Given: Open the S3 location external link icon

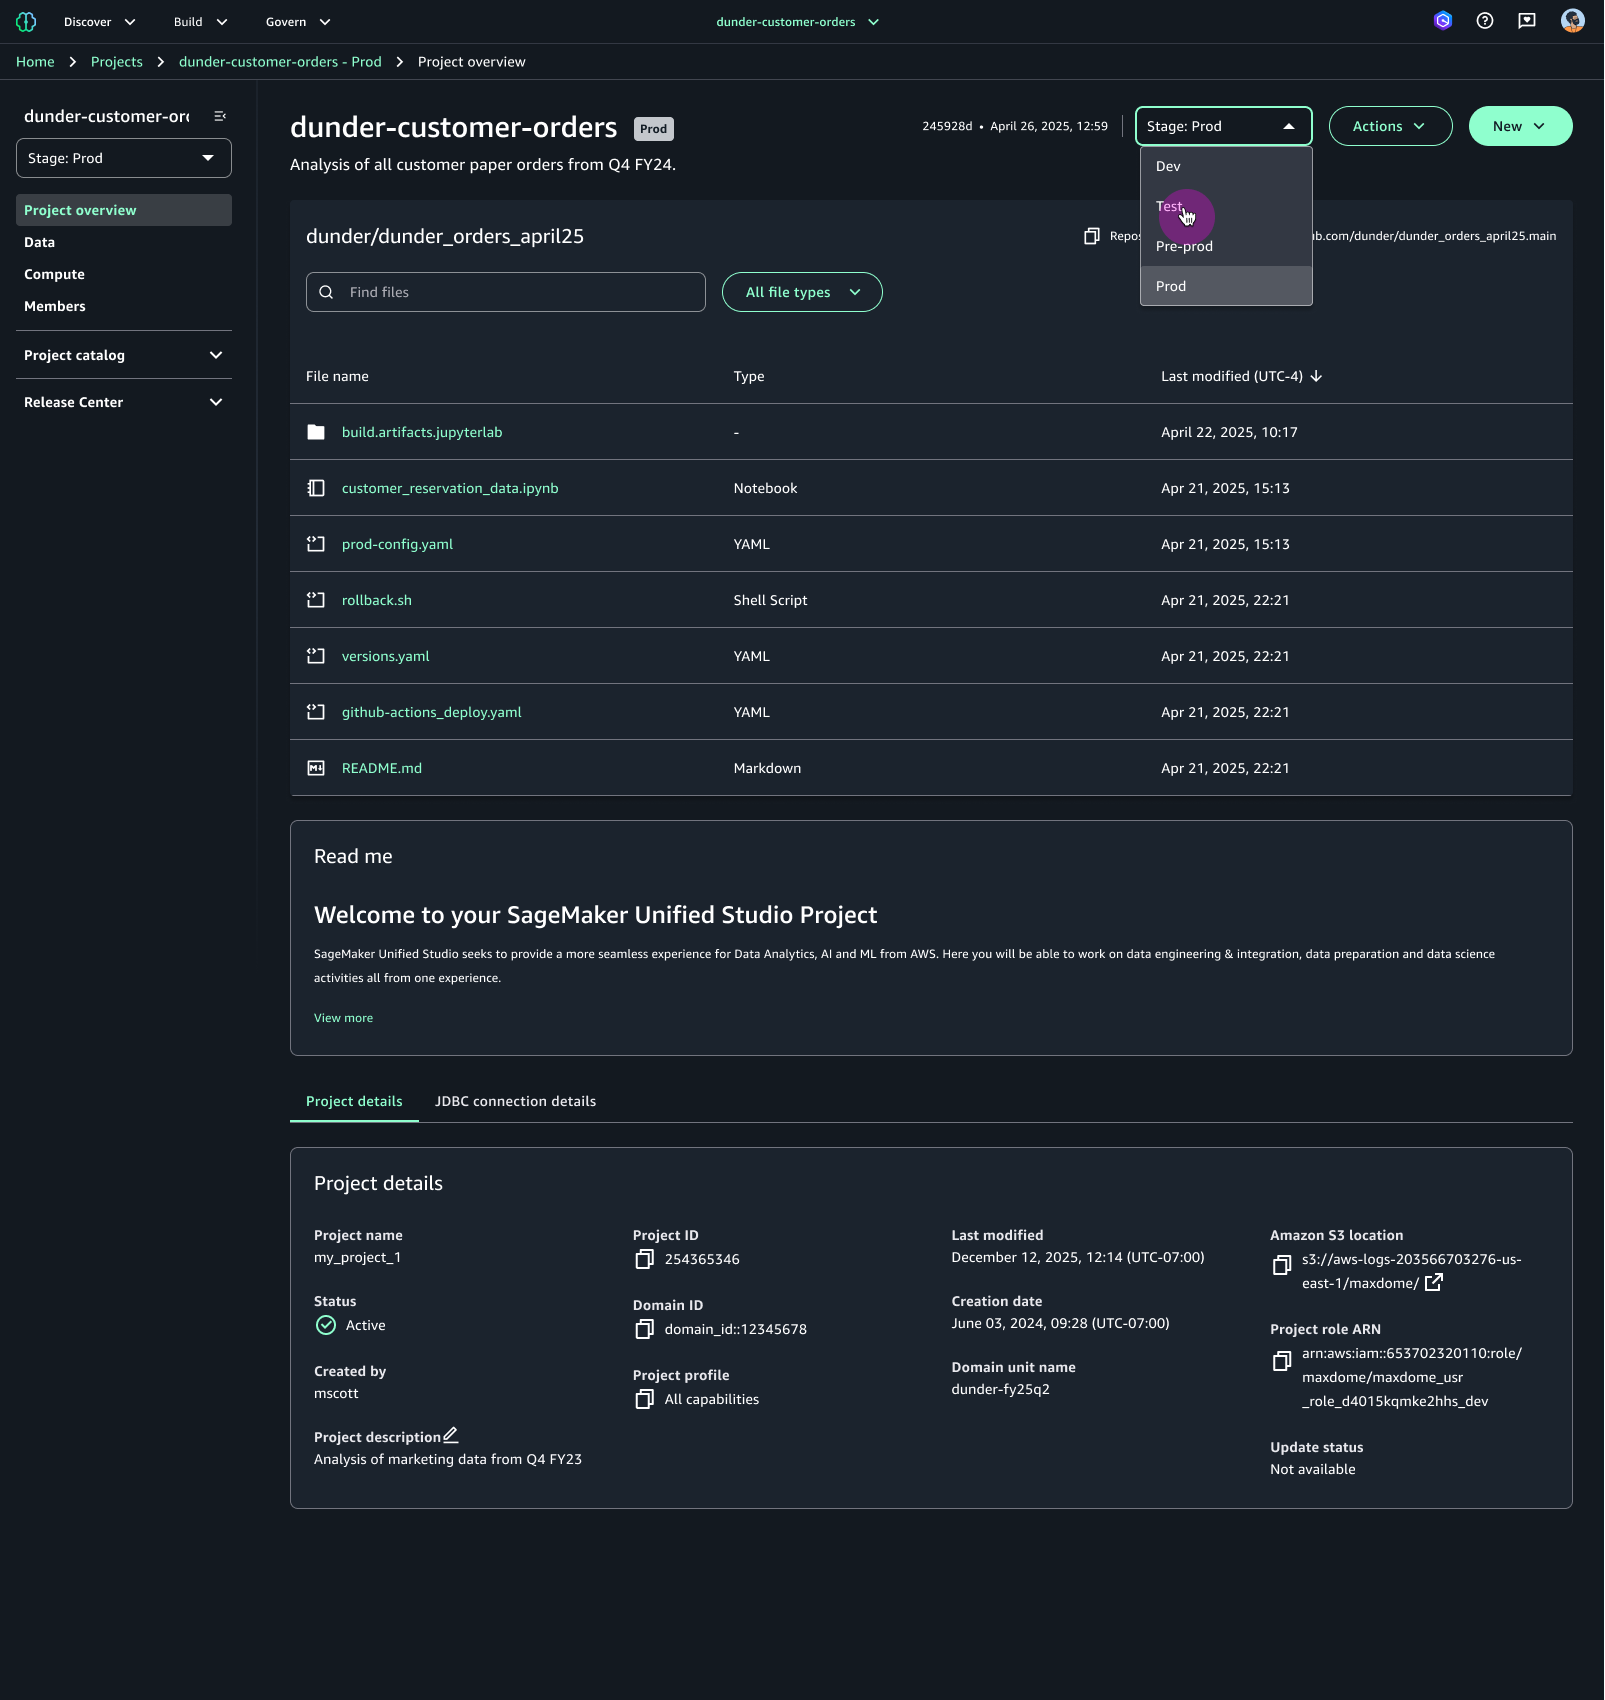Looking at the screenshot, I should pos(1433,1282).
